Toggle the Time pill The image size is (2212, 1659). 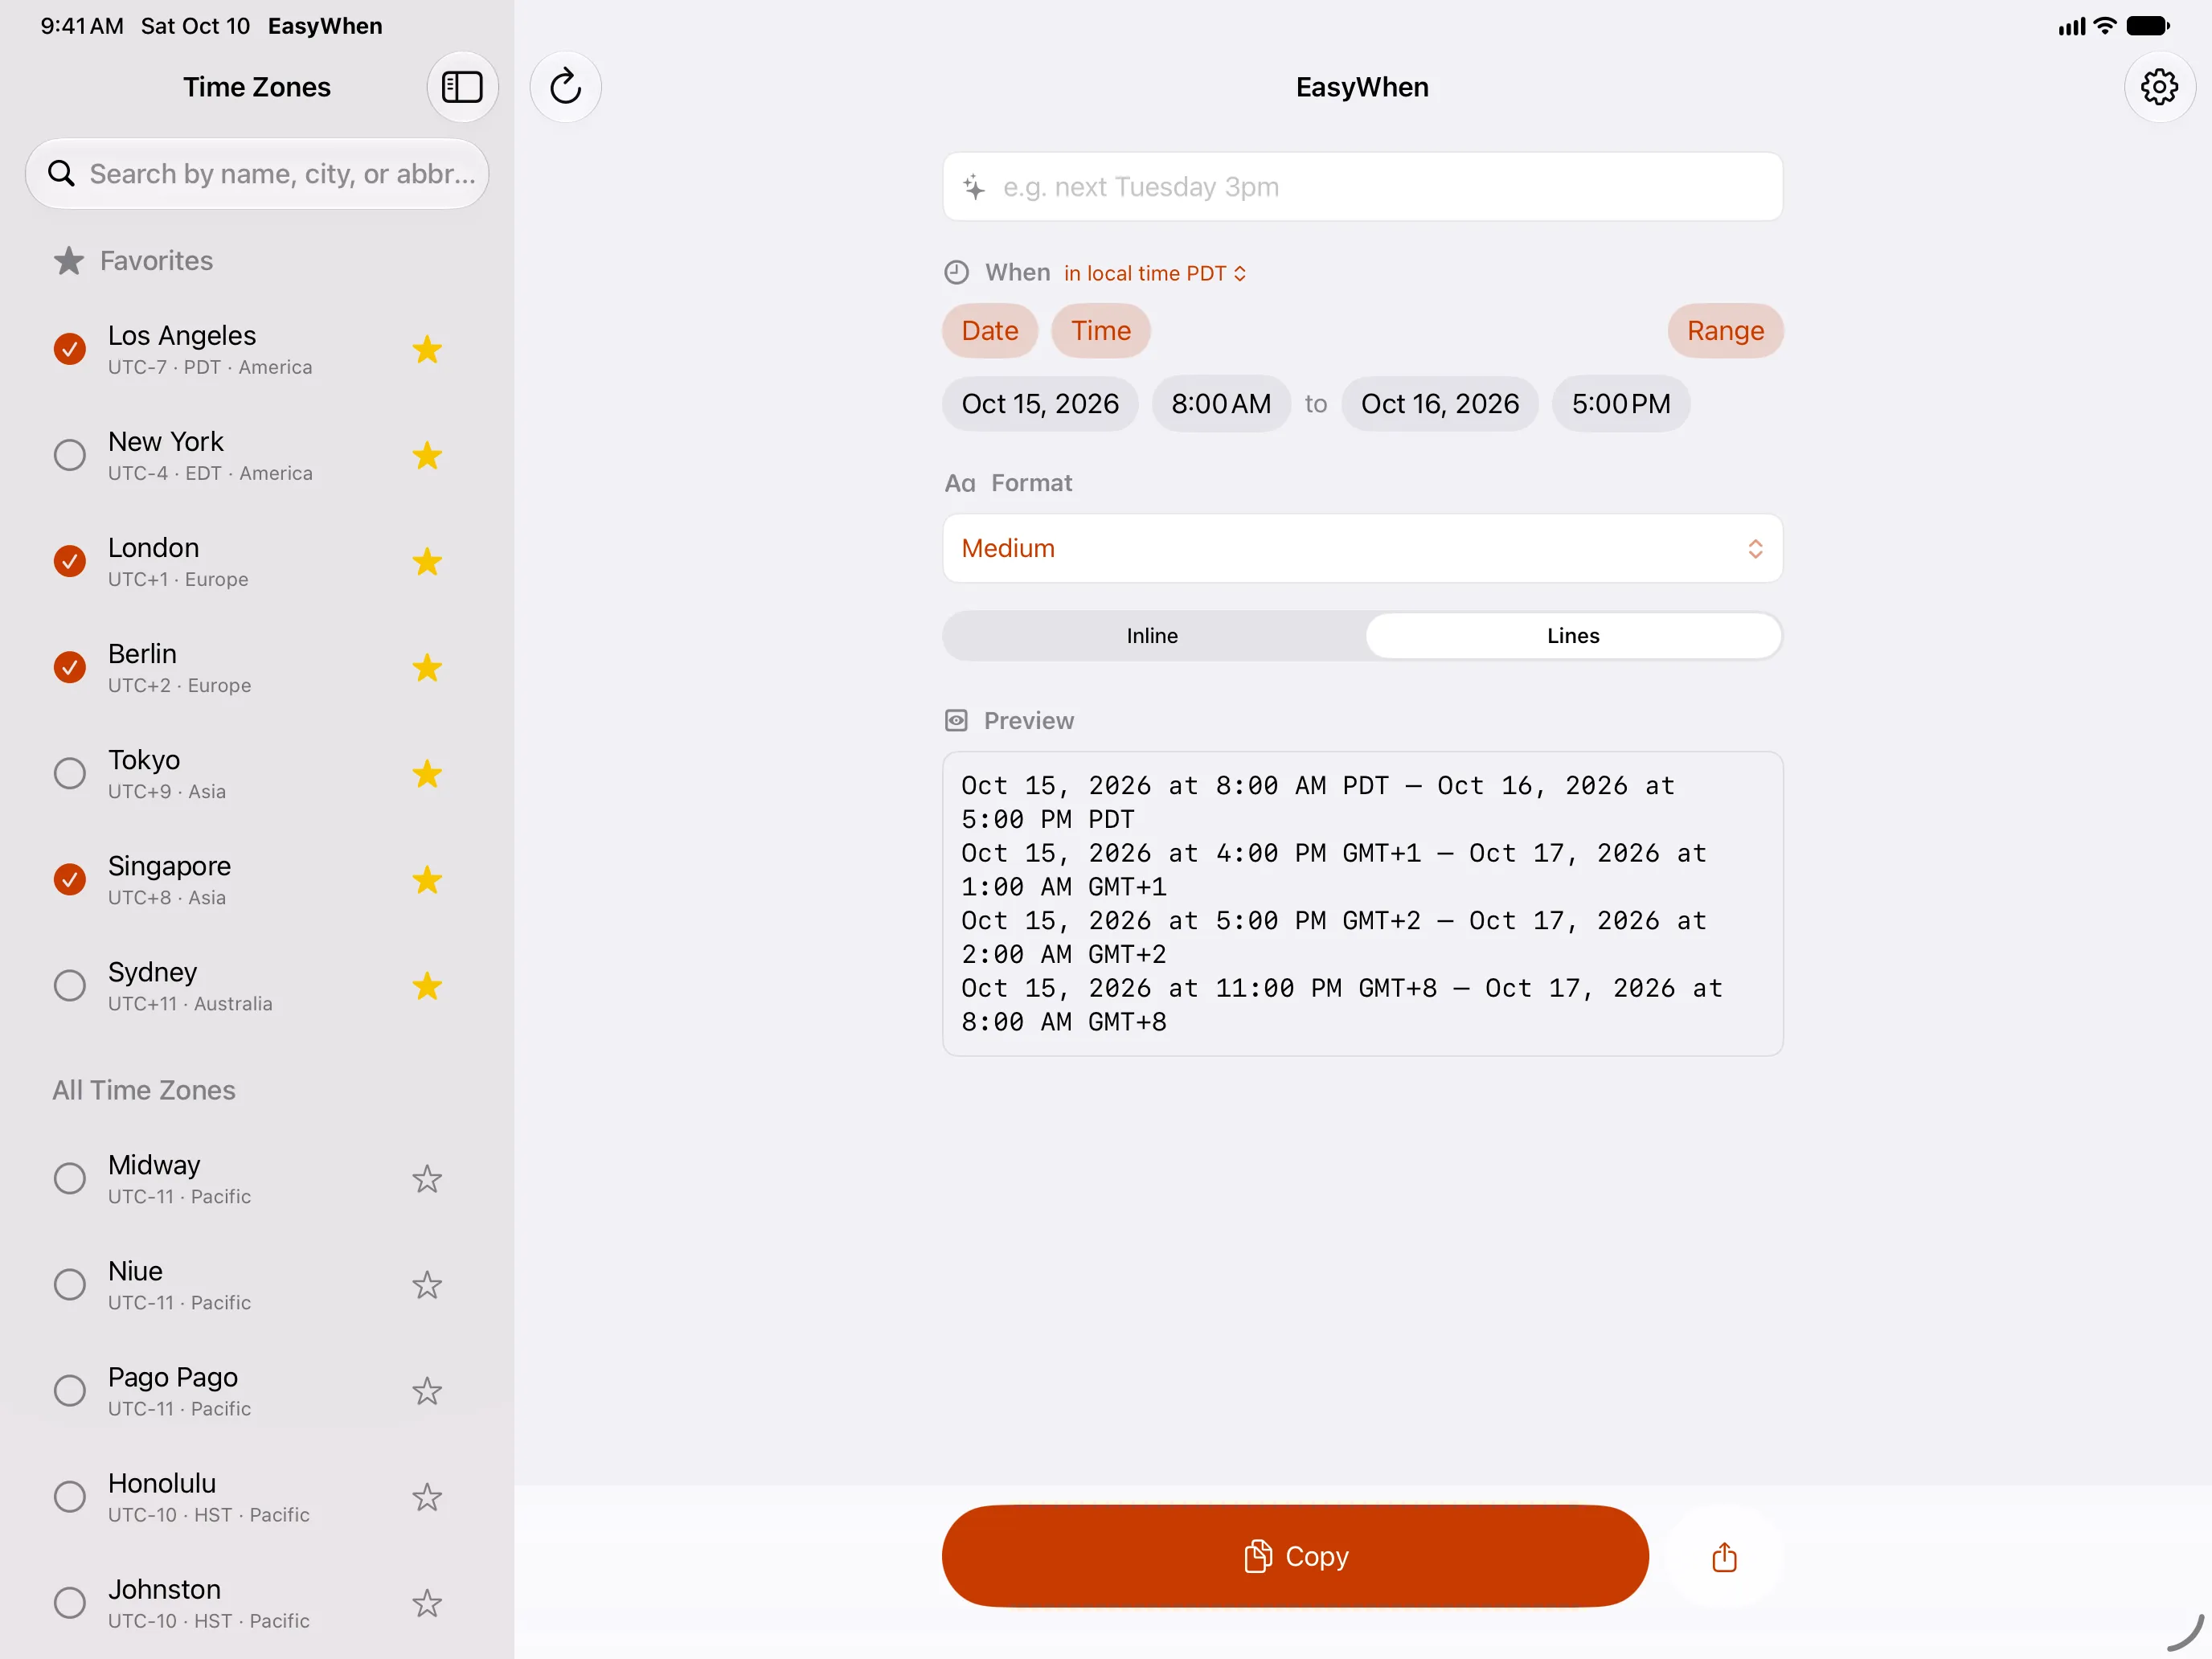[x=1101, y=331]
